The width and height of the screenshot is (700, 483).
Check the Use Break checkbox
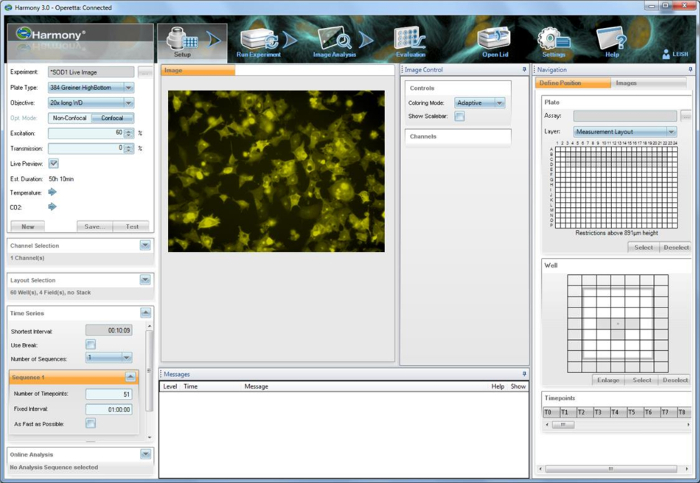click(90, 344)
